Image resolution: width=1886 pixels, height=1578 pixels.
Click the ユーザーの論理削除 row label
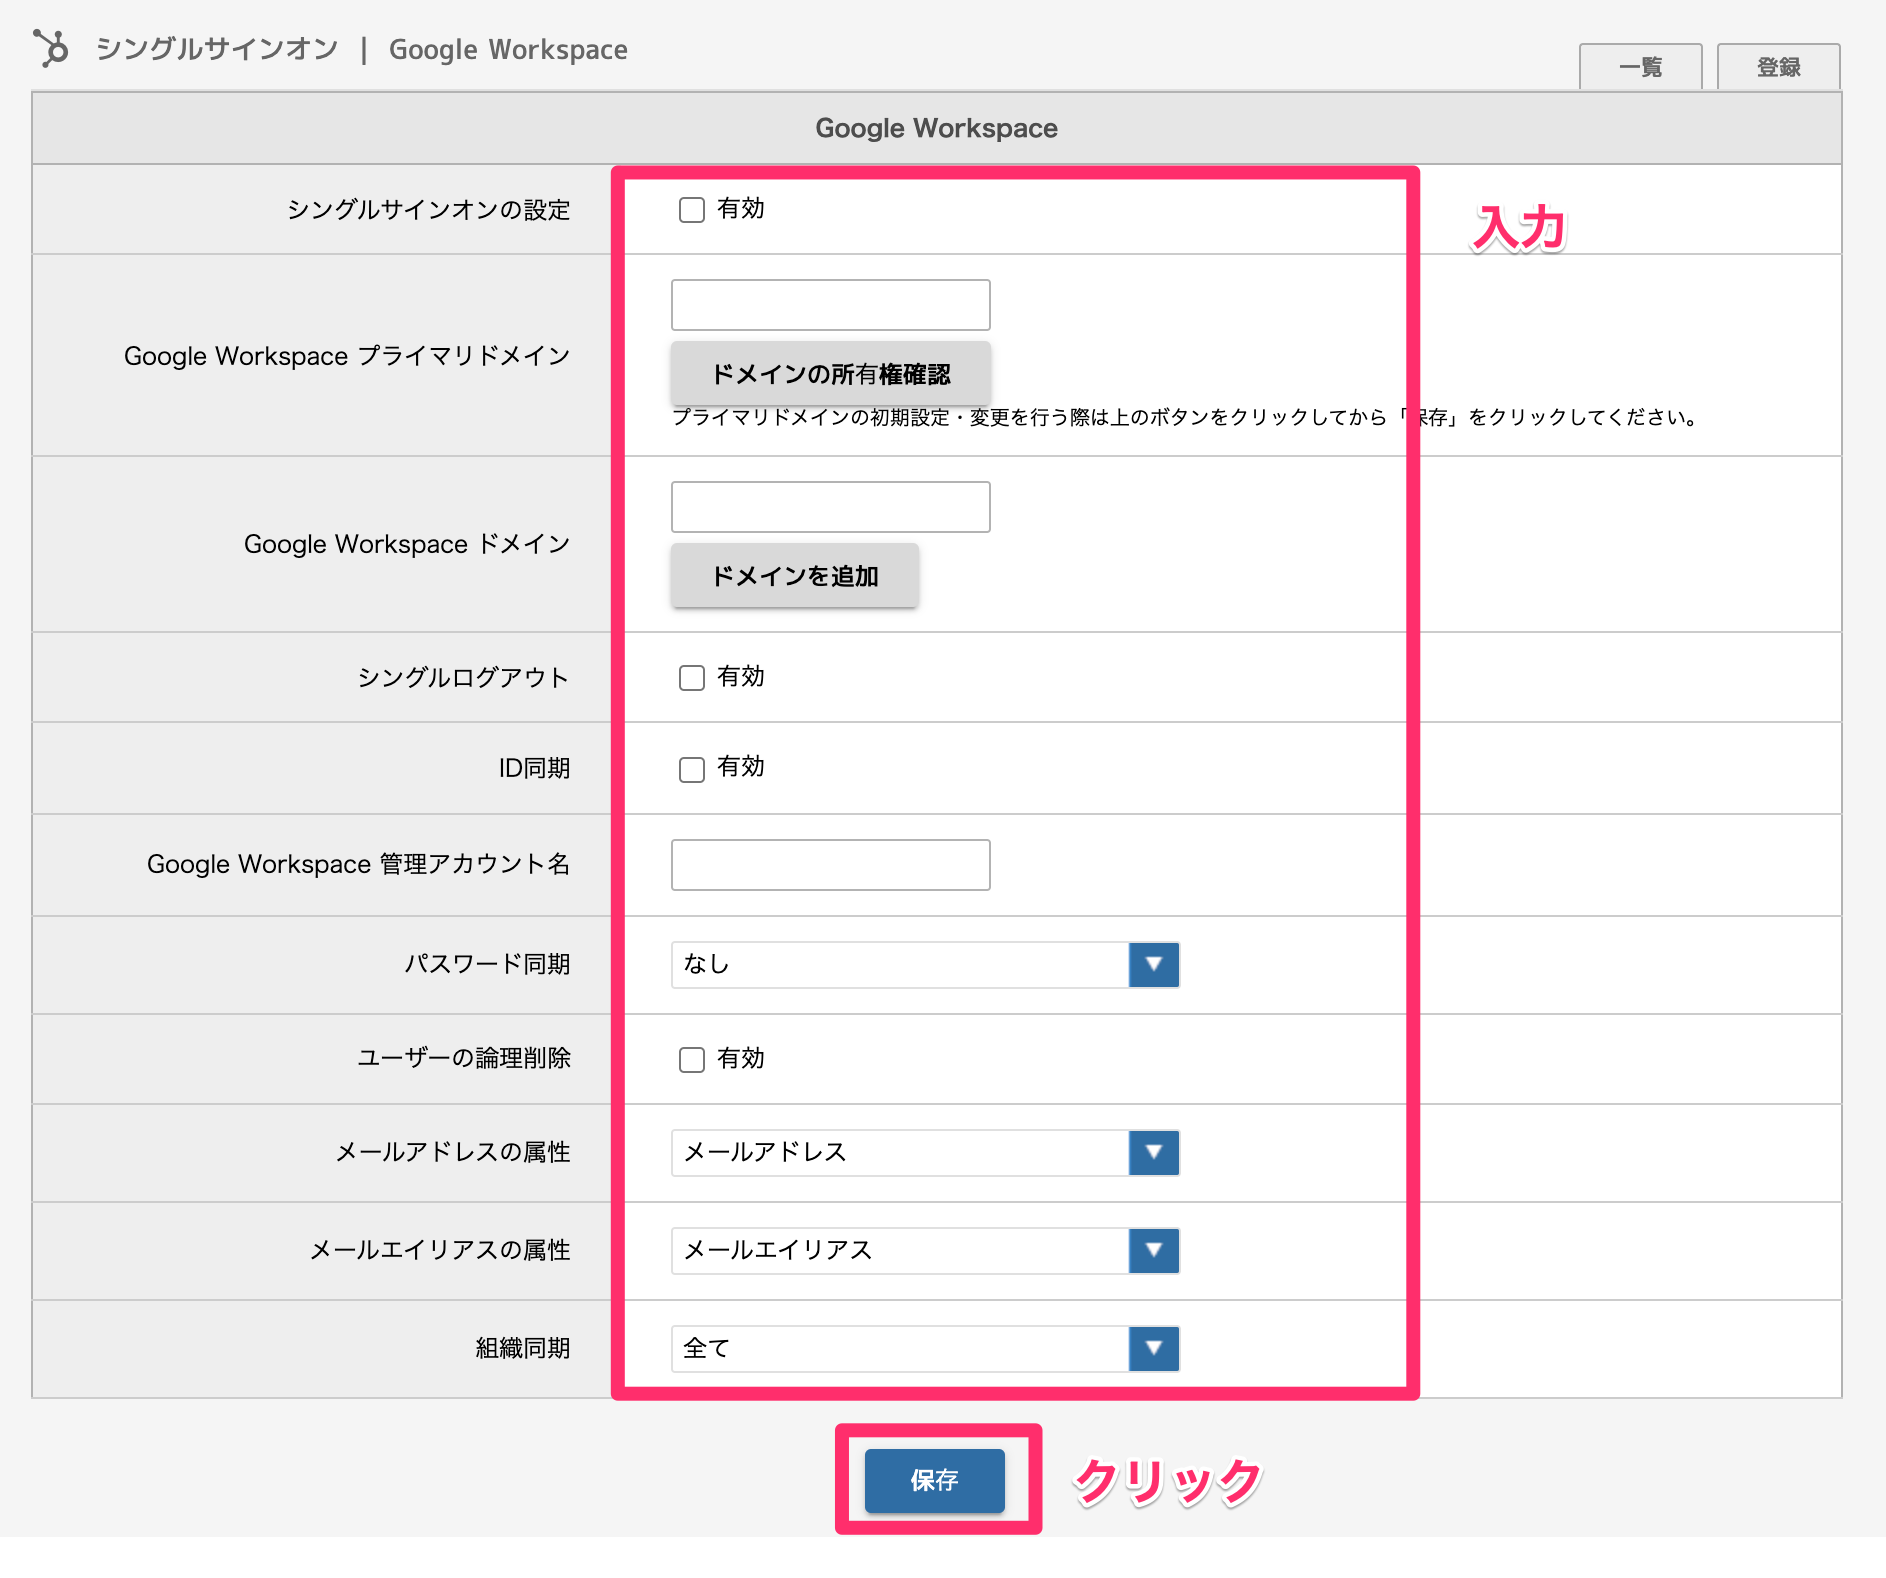pos(464,1059)
